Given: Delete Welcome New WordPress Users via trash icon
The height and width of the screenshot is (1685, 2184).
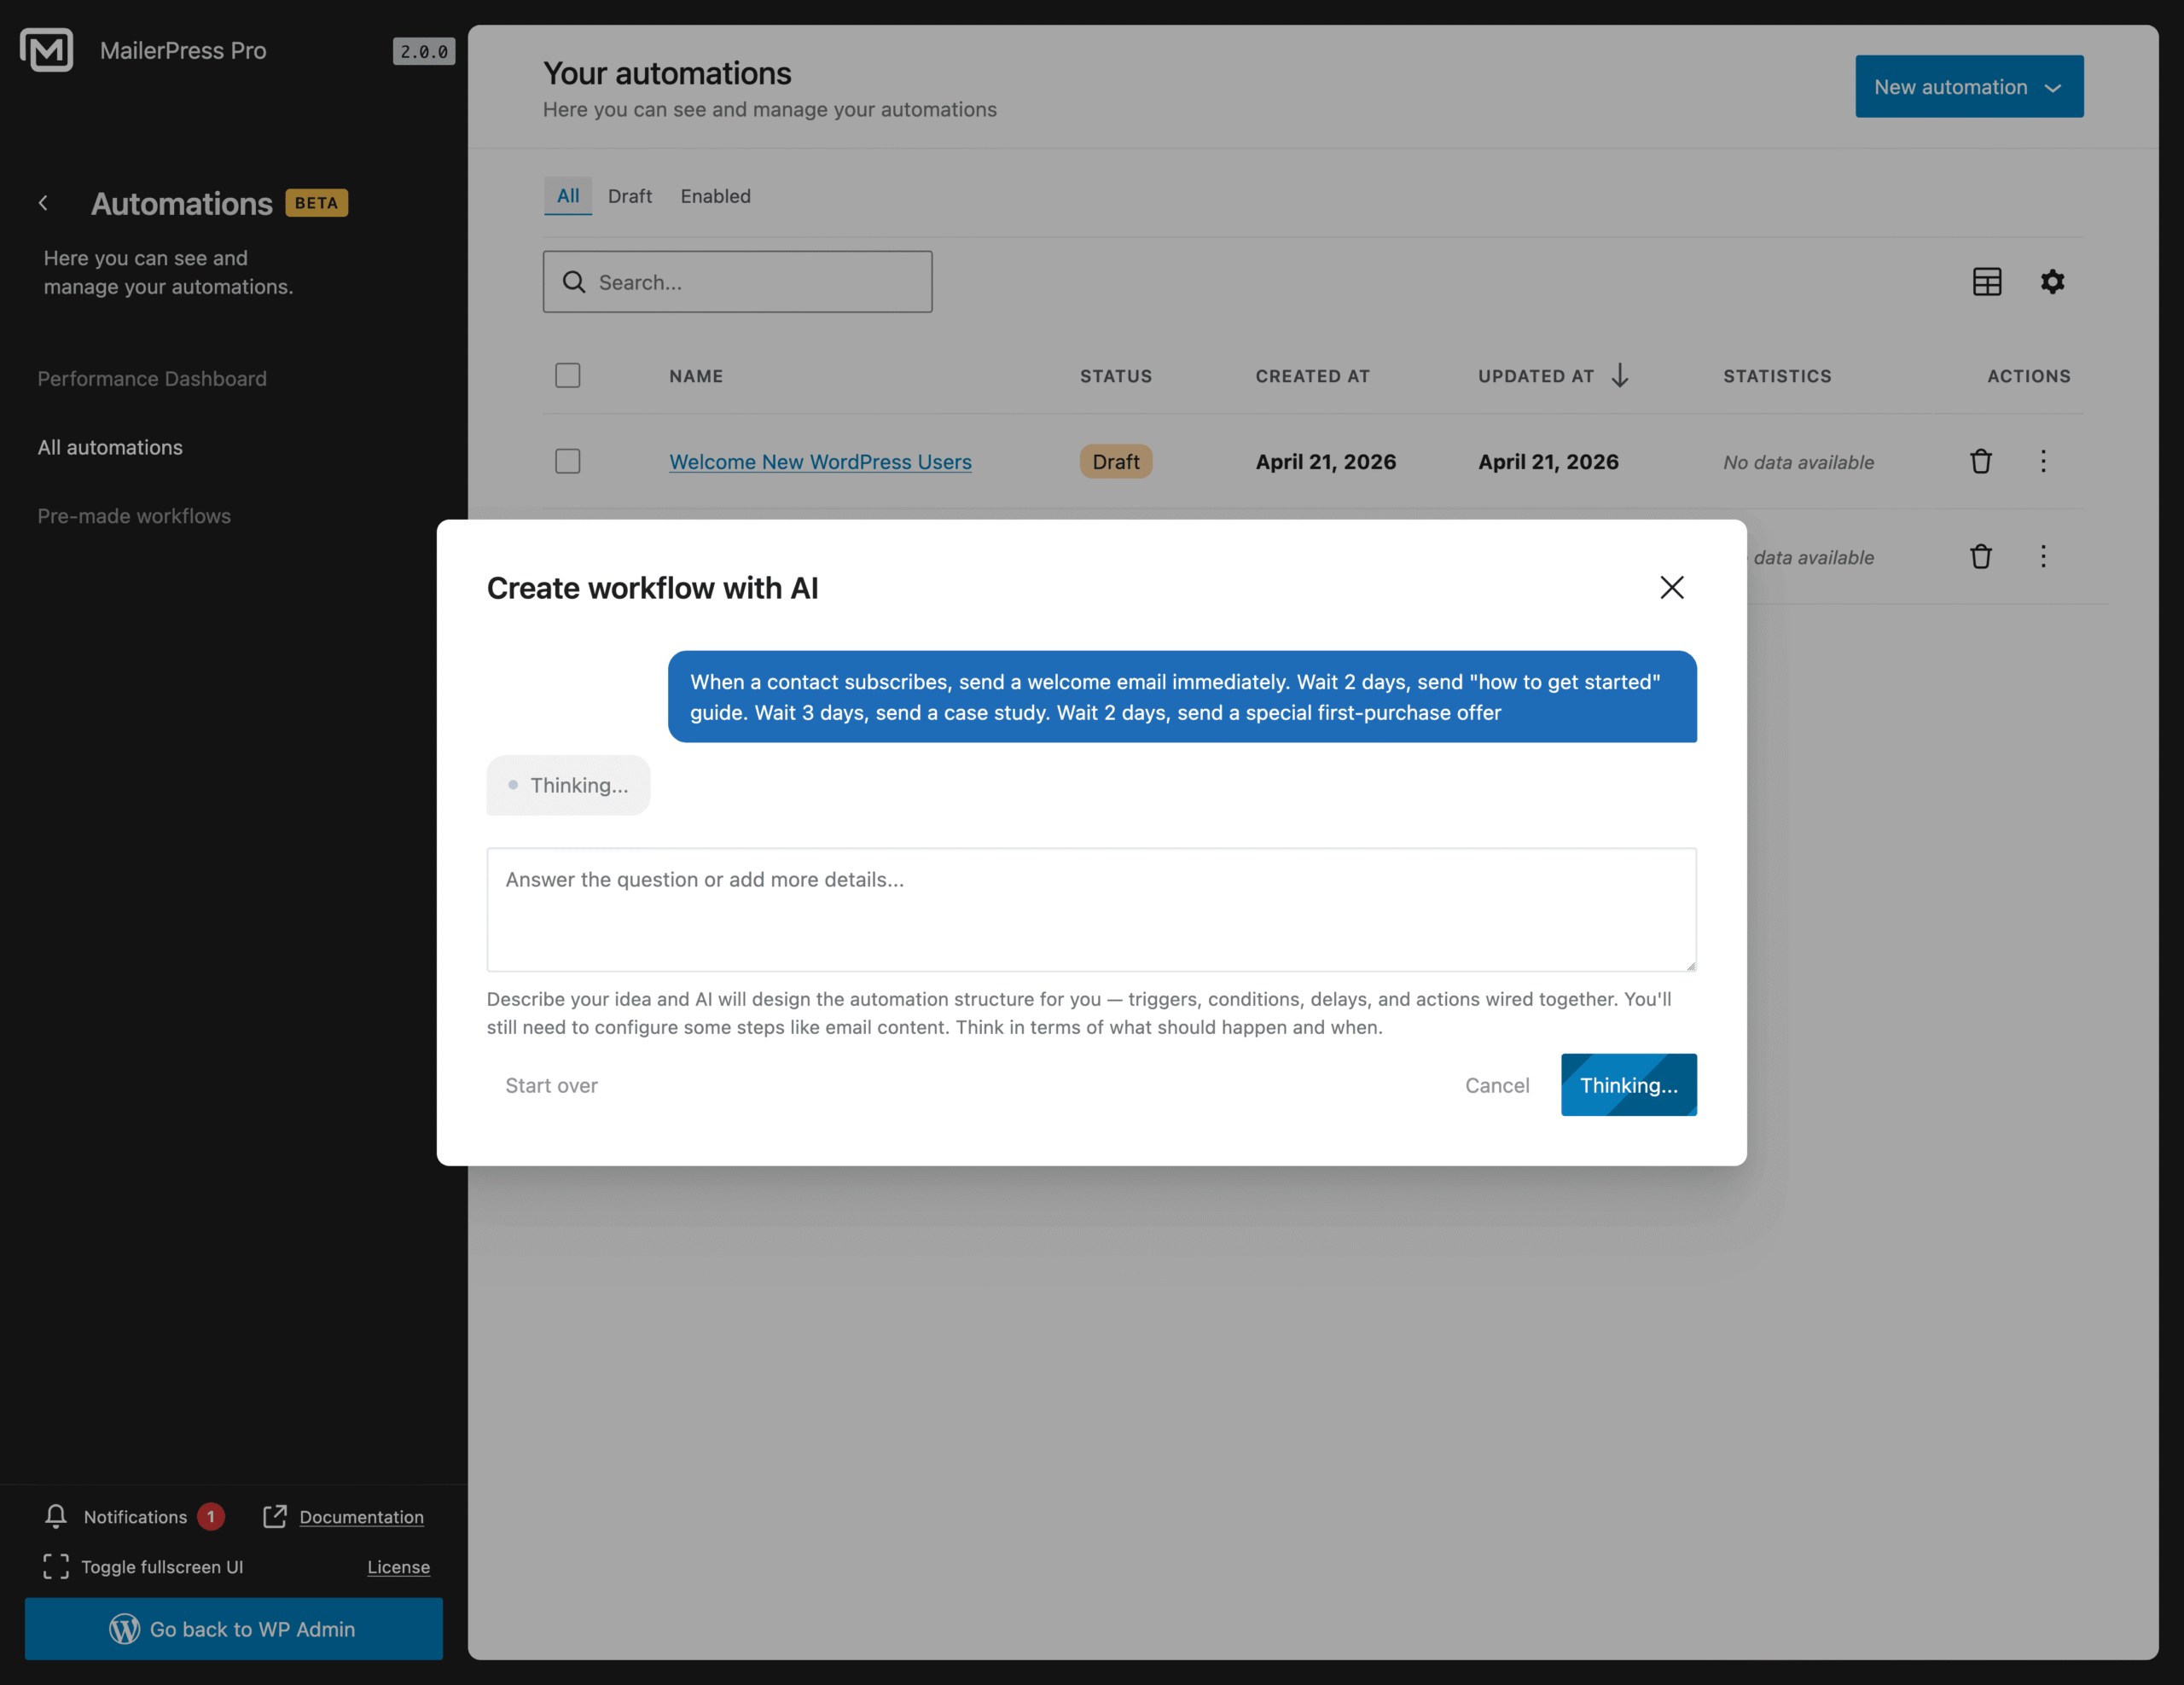Looking at the screenshot, I should point(1982,461).
